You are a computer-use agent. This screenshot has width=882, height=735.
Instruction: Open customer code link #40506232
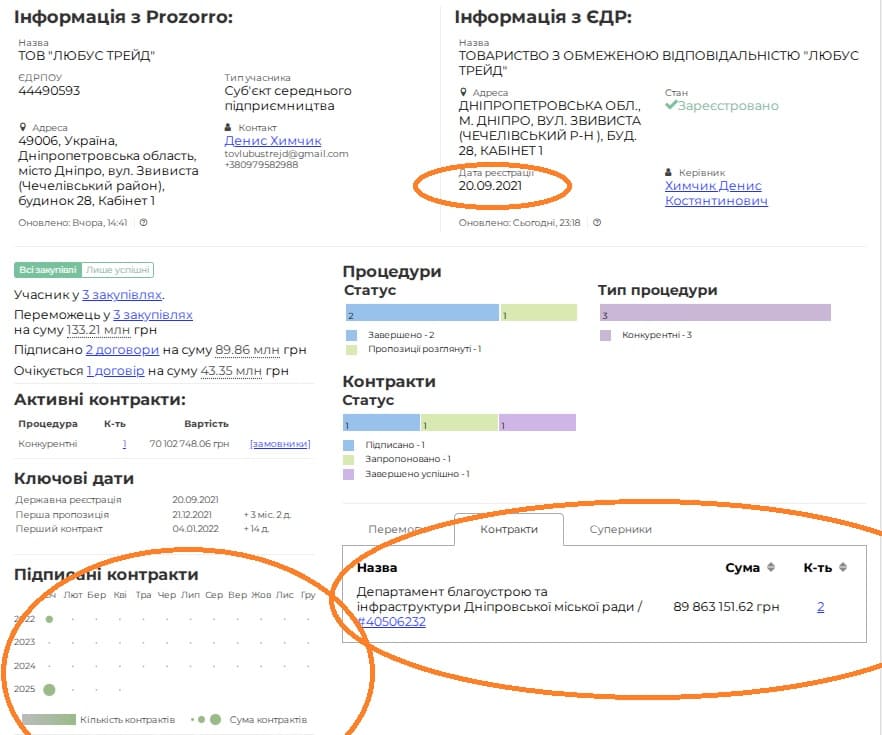tap(391, 622)
